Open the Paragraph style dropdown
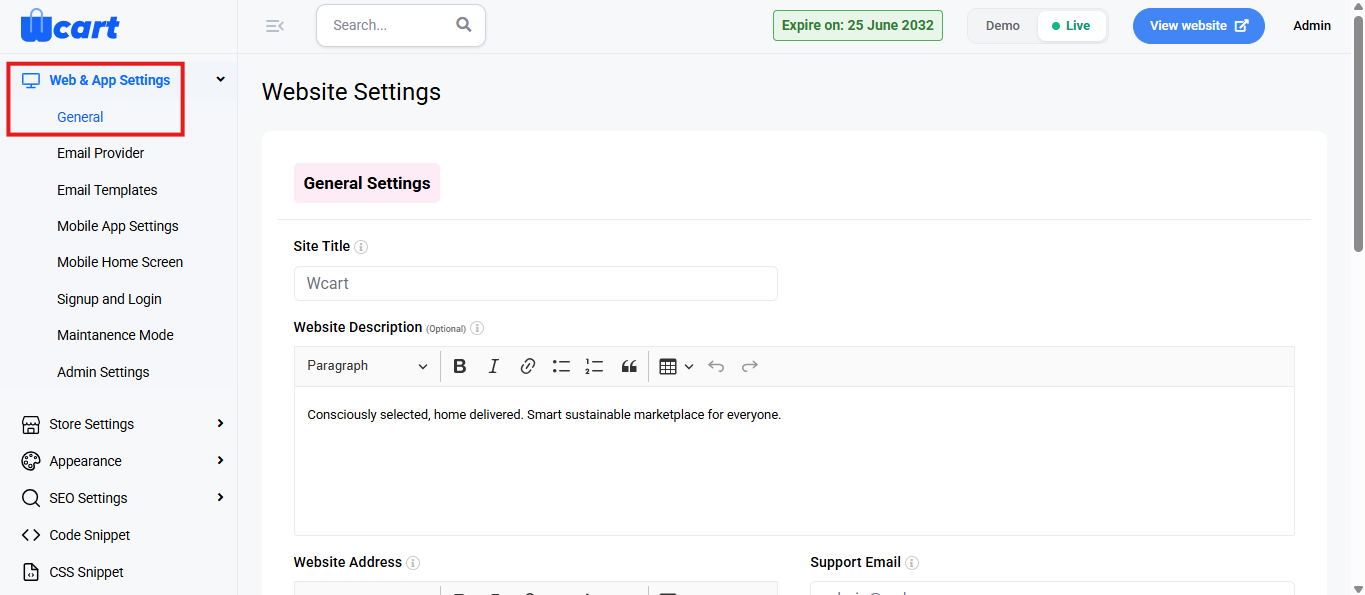 367,366
